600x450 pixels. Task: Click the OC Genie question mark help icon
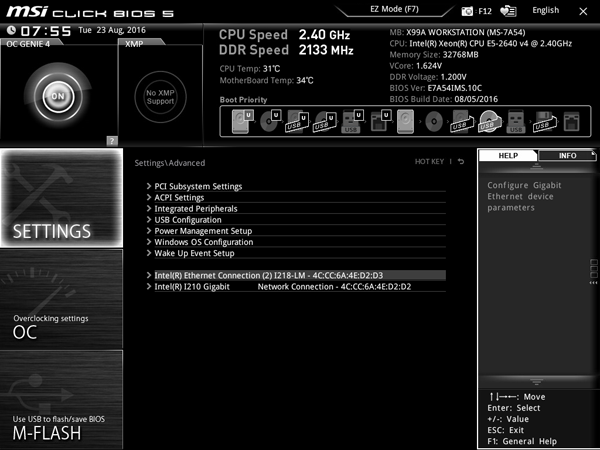click(x=111, y=141)
